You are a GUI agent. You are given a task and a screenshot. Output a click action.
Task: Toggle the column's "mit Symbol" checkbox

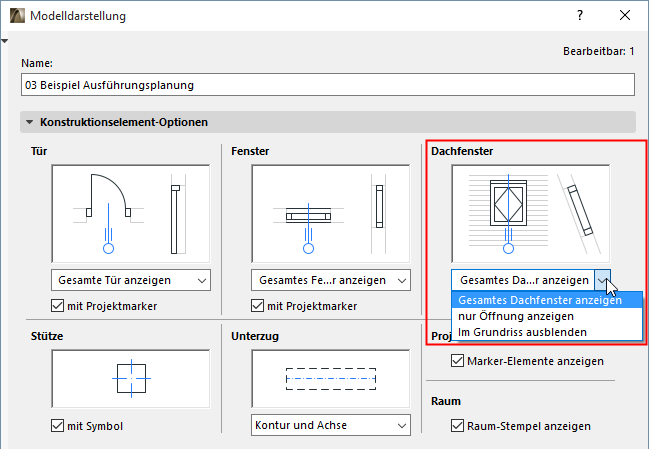tap(58, 426)
